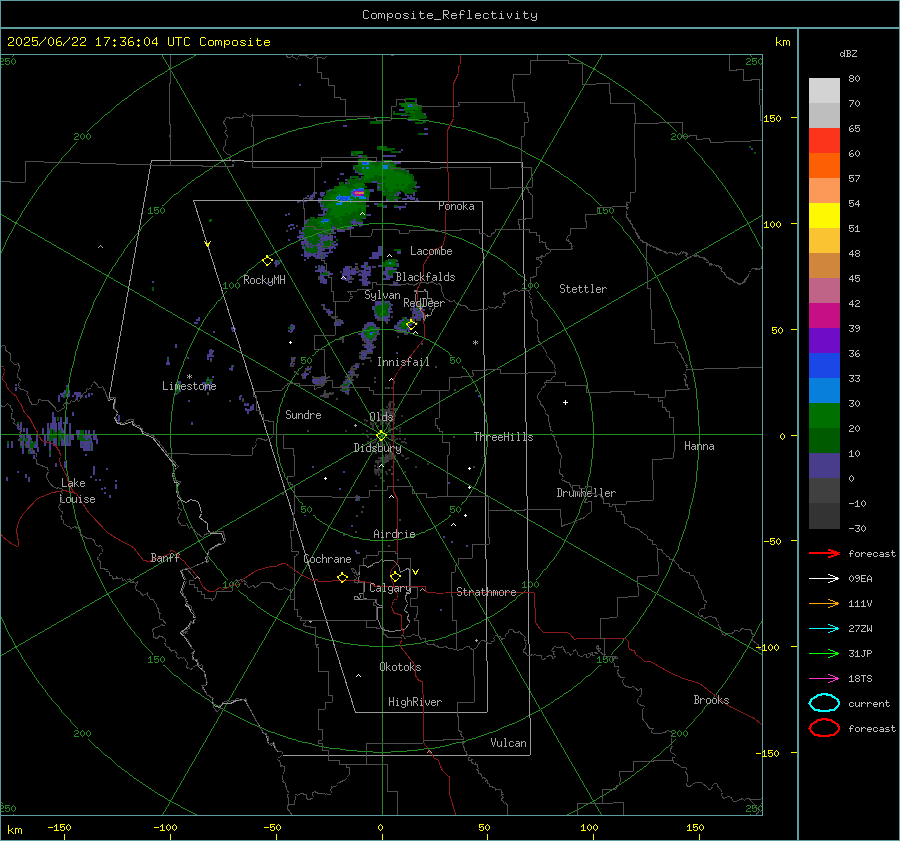Image resolution: width=900 pixels, height=841 pixels.
Task: Click the HighRiver label
Action: pyautogui.click(x=415, y=702)
